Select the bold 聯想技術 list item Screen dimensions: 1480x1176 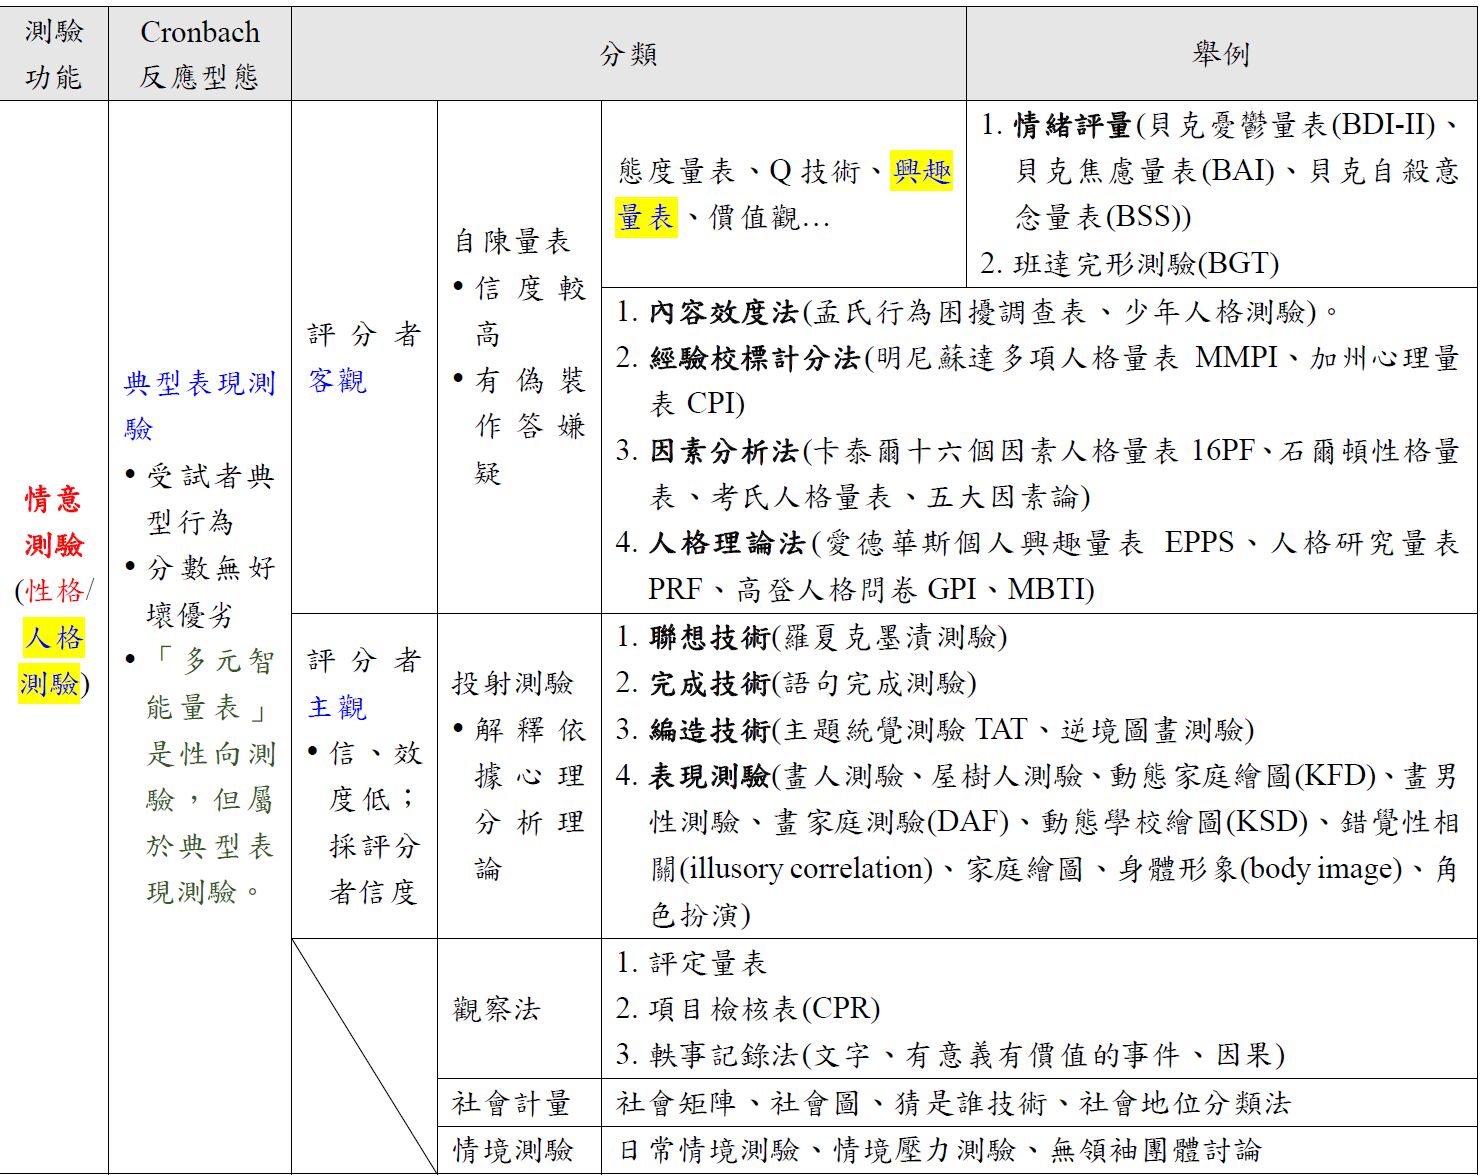709,638
